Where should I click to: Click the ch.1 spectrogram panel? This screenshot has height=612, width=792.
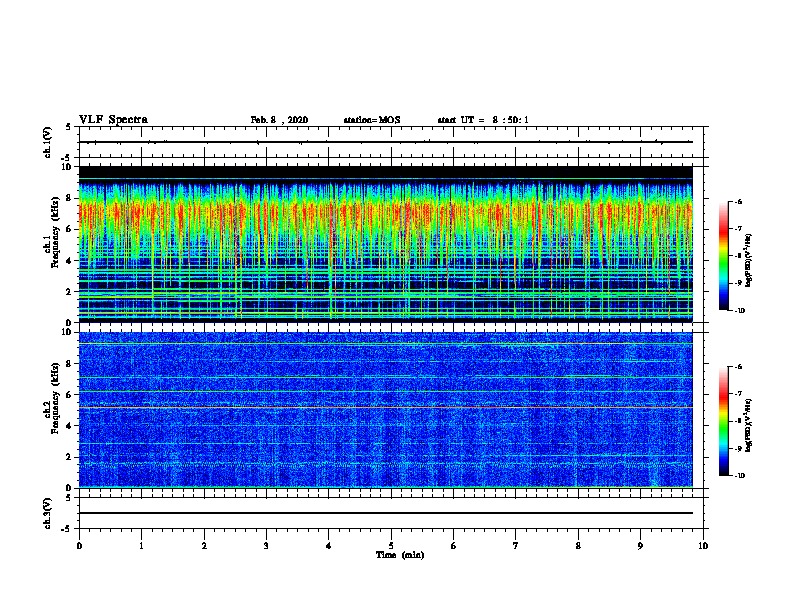[385, 244]
